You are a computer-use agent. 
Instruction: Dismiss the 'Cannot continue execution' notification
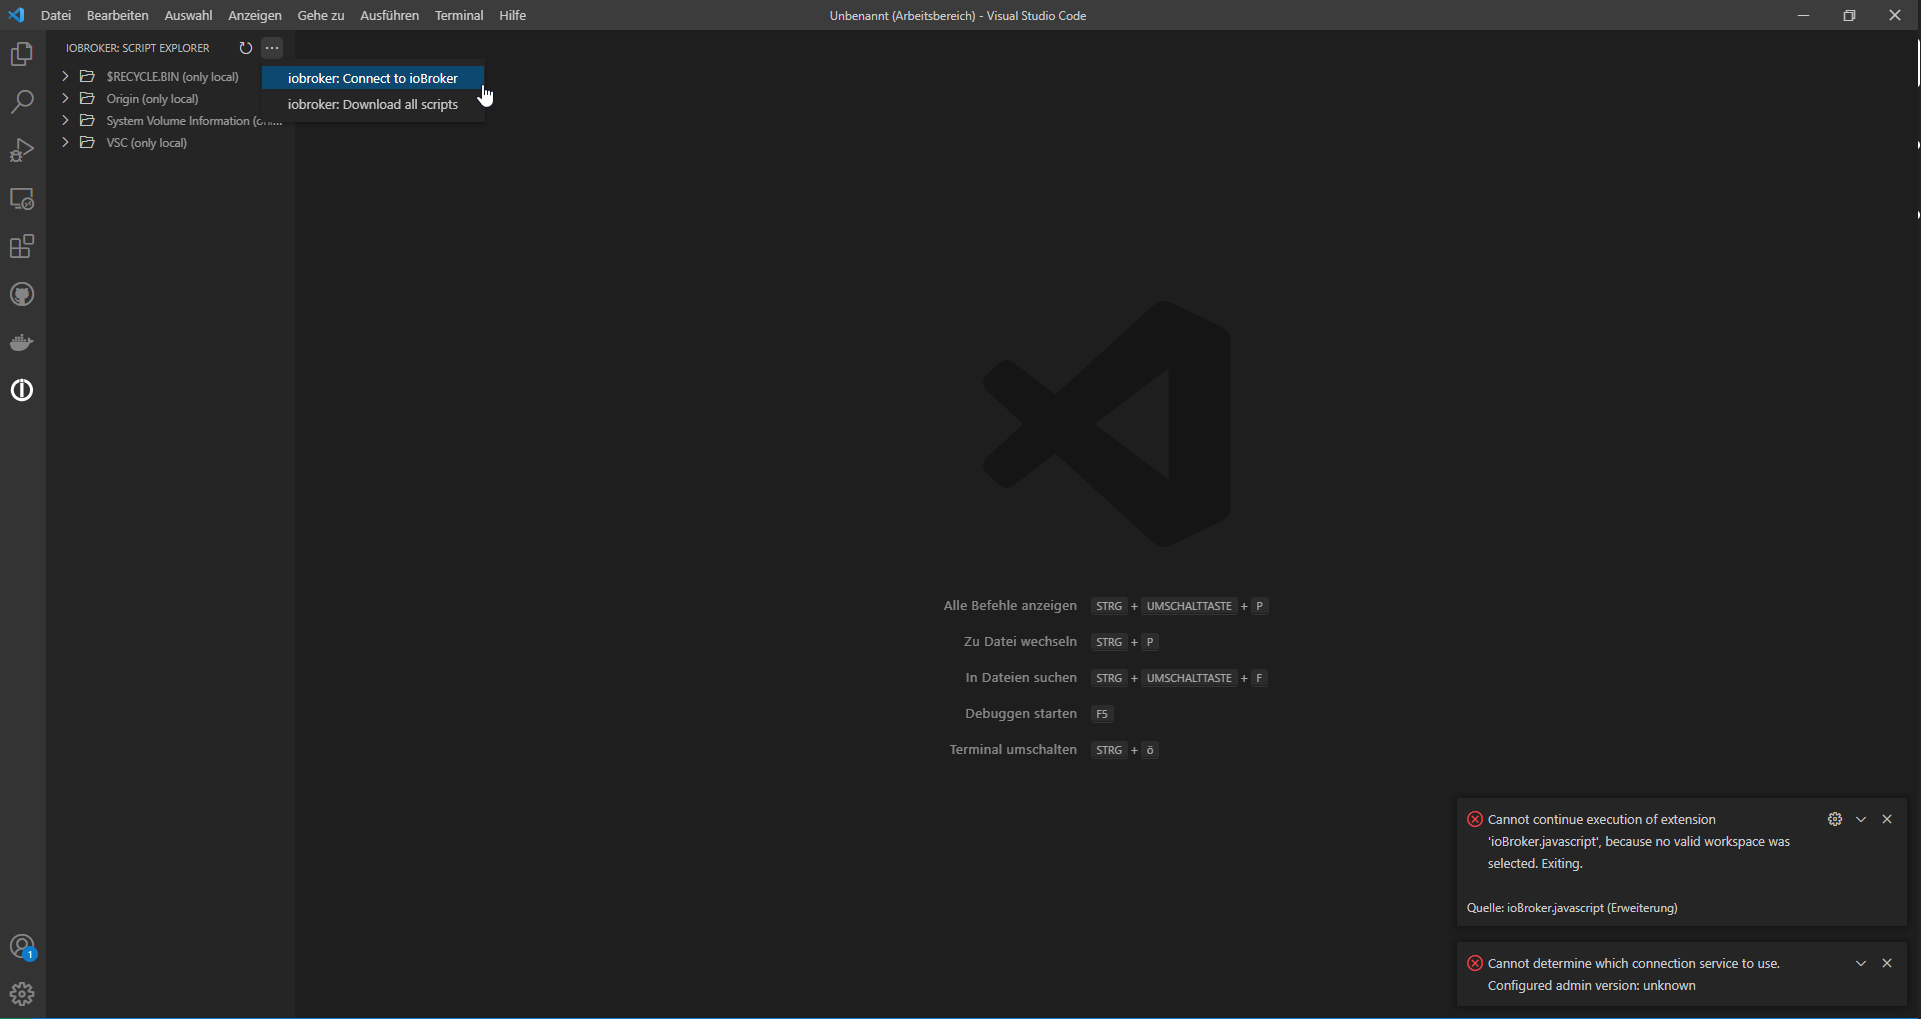[1887, 819]
